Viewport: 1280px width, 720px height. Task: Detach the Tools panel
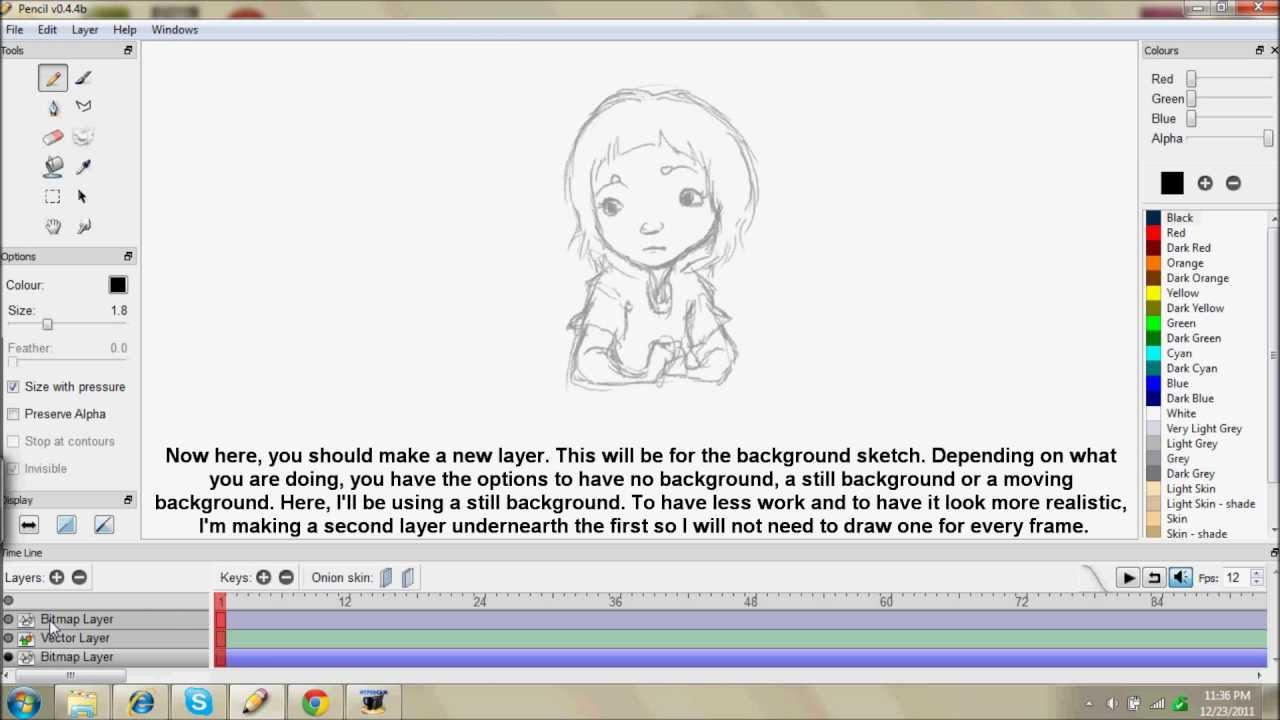click(128, 49)
